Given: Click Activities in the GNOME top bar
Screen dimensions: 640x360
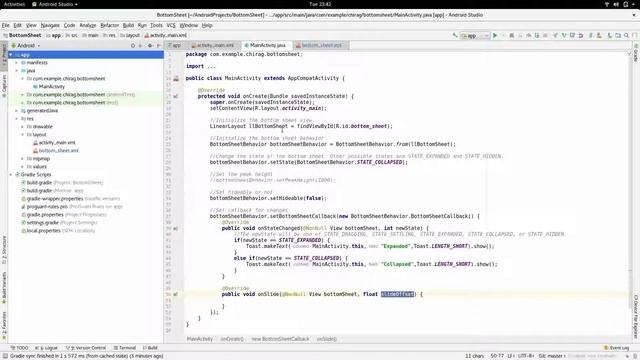Looking at the screenshot, I should 14,4.
